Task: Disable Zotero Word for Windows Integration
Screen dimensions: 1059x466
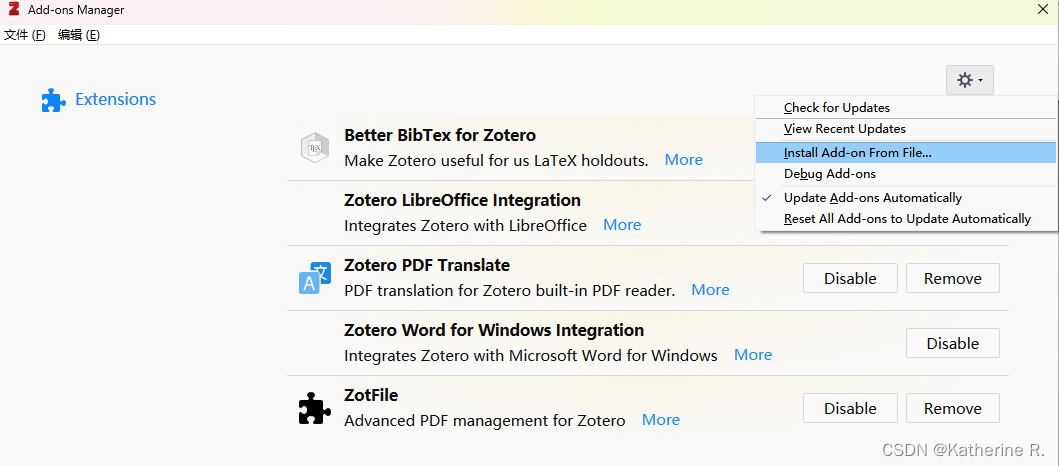Action: pos(952,343)
